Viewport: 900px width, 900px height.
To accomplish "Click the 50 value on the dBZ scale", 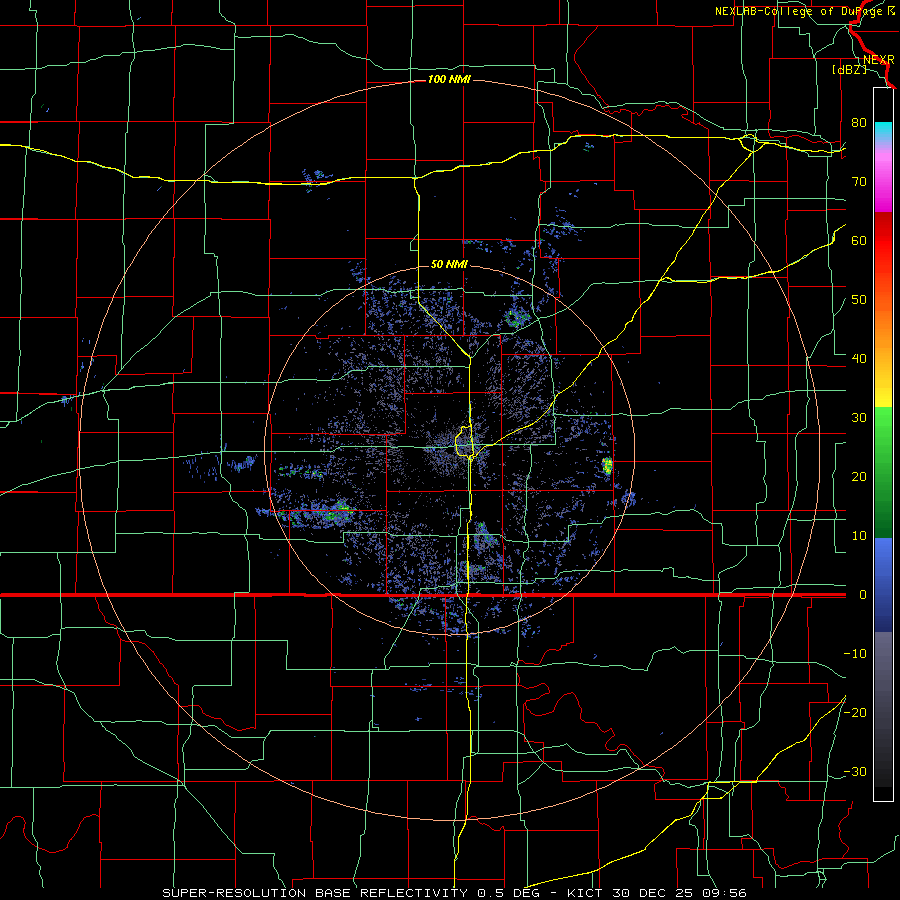I will point(859,300).
